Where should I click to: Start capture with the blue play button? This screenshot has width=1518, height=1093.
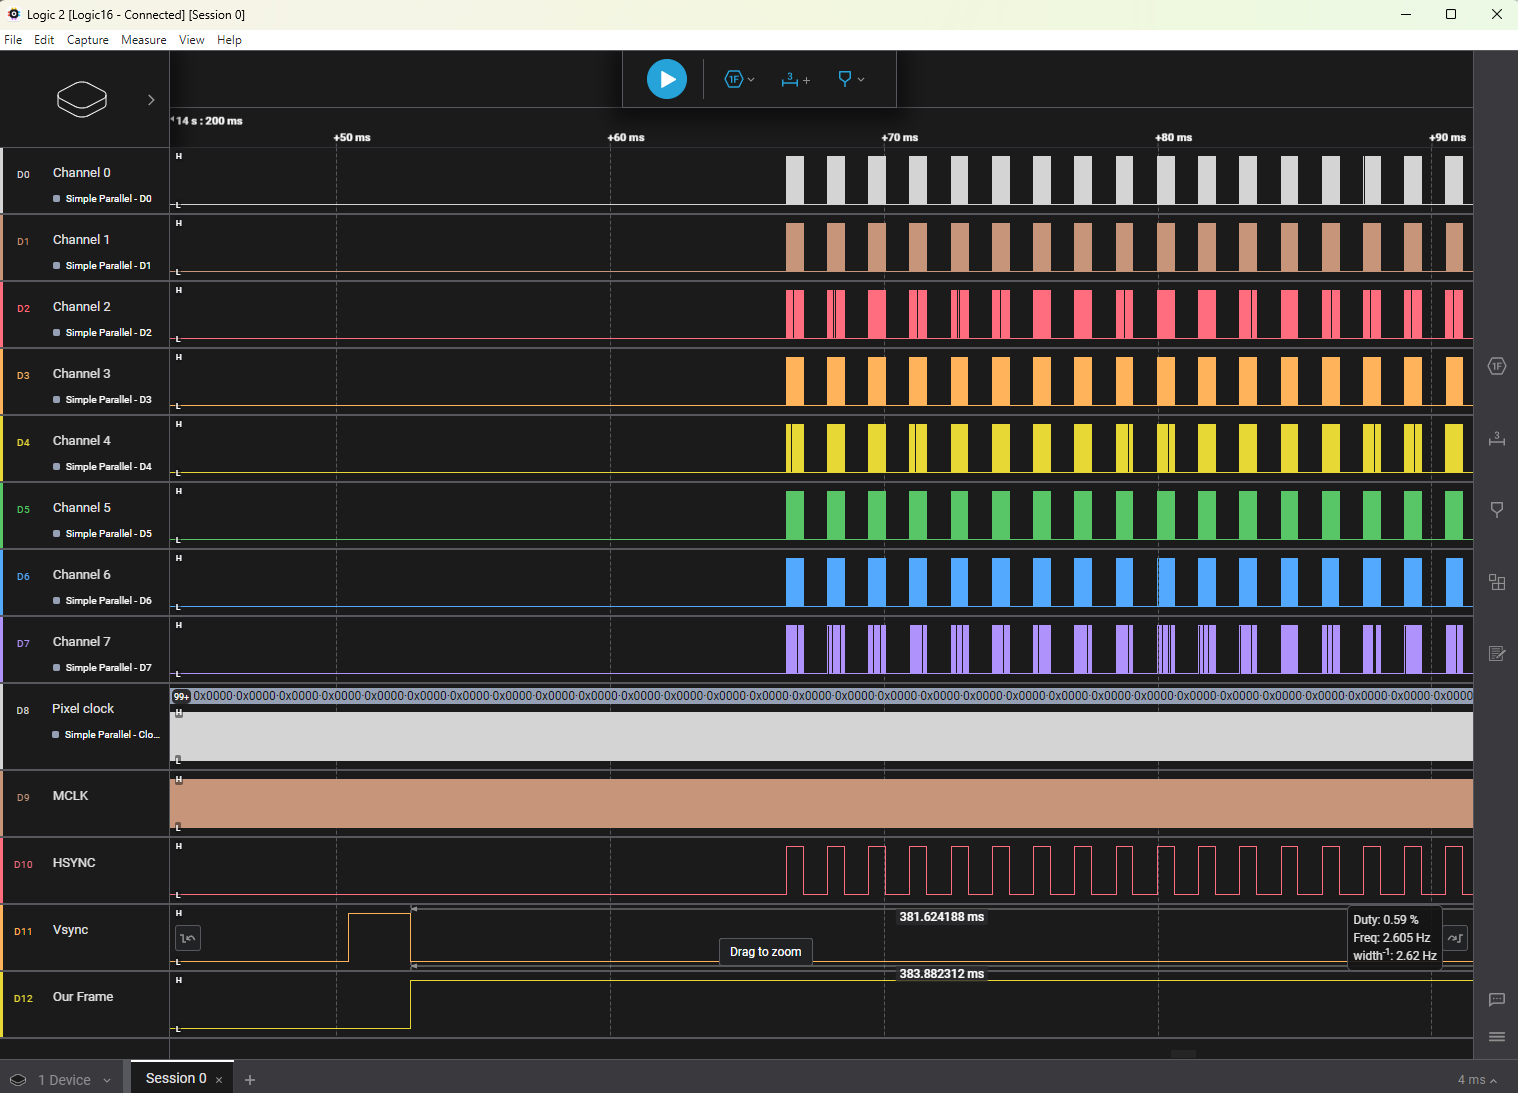click(666, 79)
